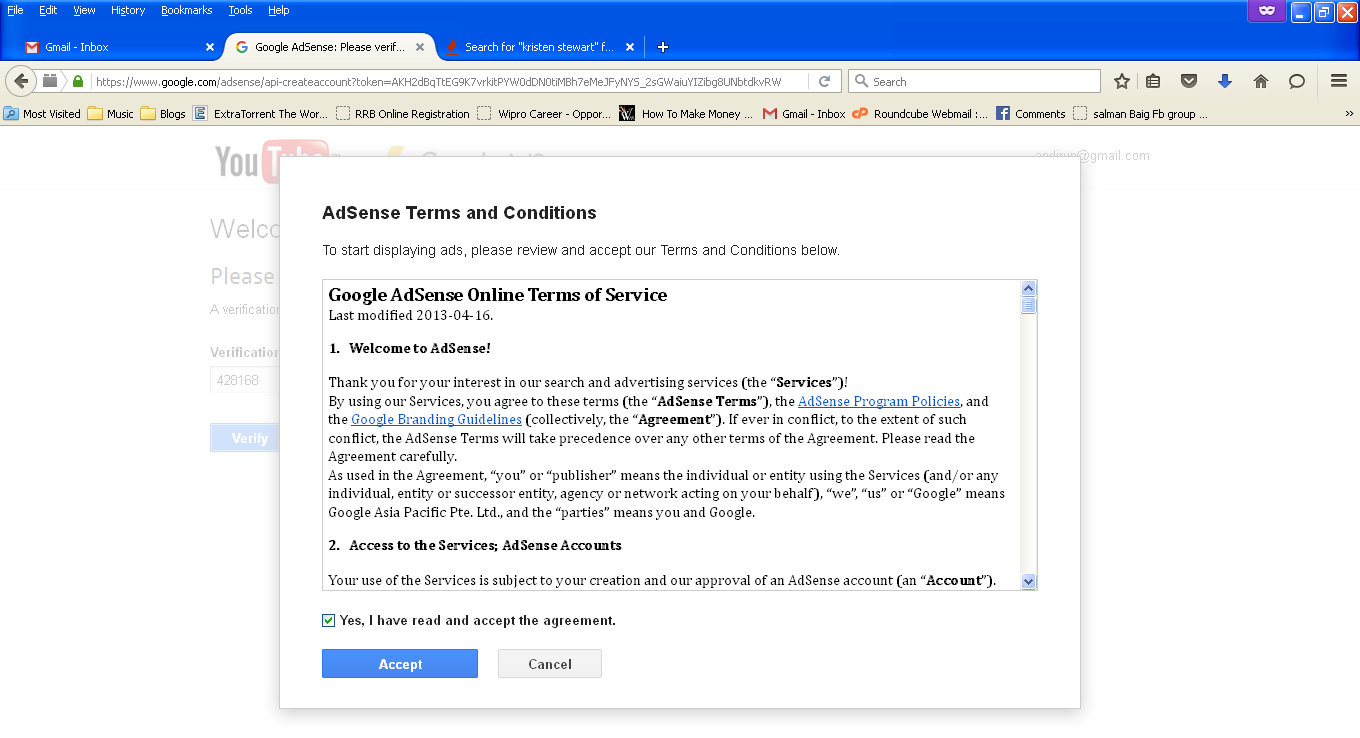Click the green padlock site identity icon

tap(78, 81)
